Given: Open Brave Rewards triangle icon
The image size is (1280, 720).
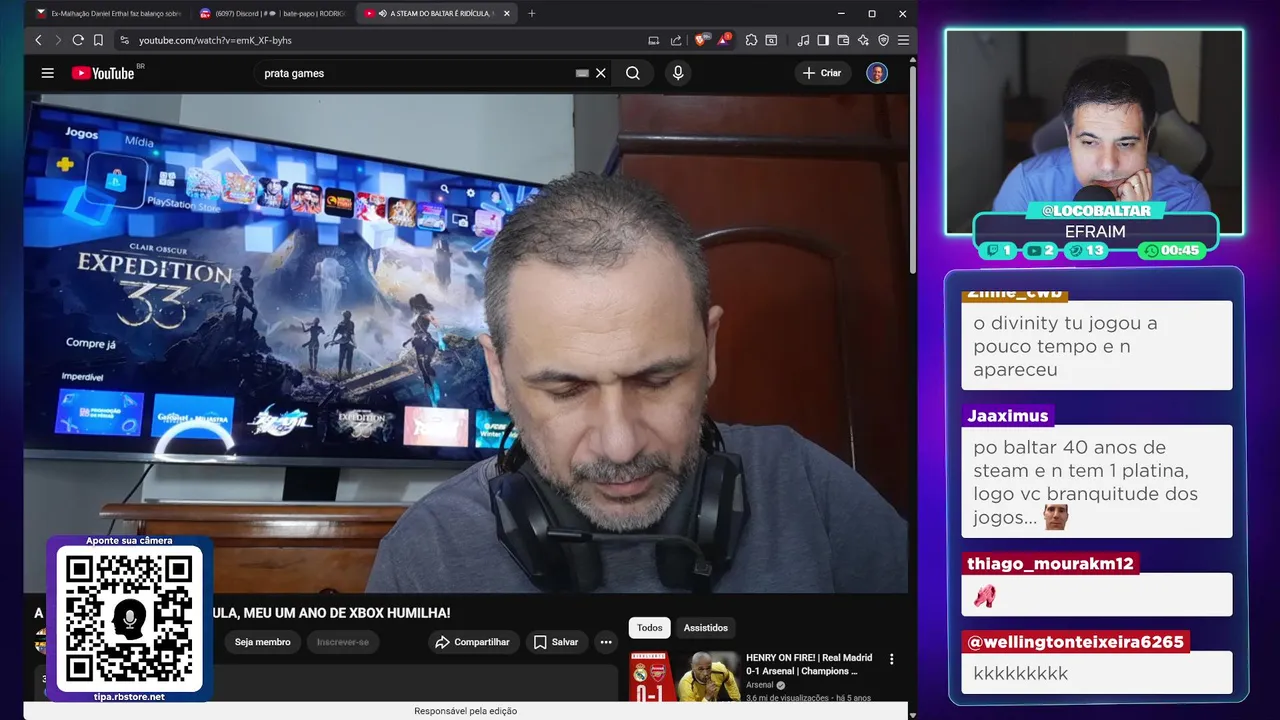Looking at the screenshot, I should point(723,40).
